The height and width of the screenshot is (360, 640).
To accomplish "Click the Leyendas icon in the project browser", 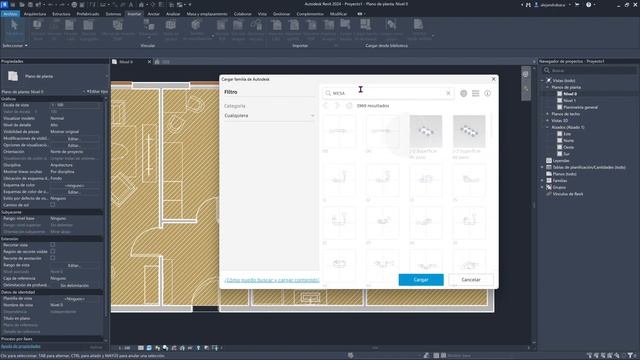I will click(549, 160).
